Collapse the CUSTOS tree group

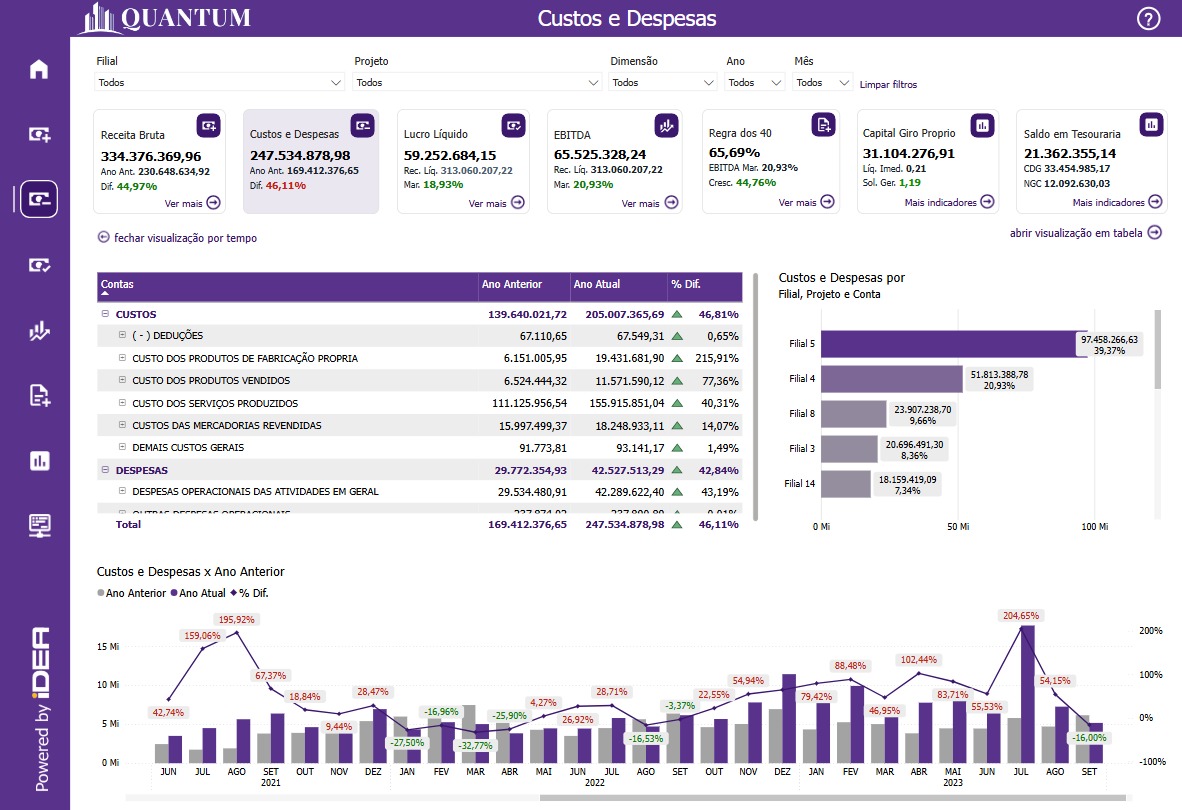pos(105,314)
